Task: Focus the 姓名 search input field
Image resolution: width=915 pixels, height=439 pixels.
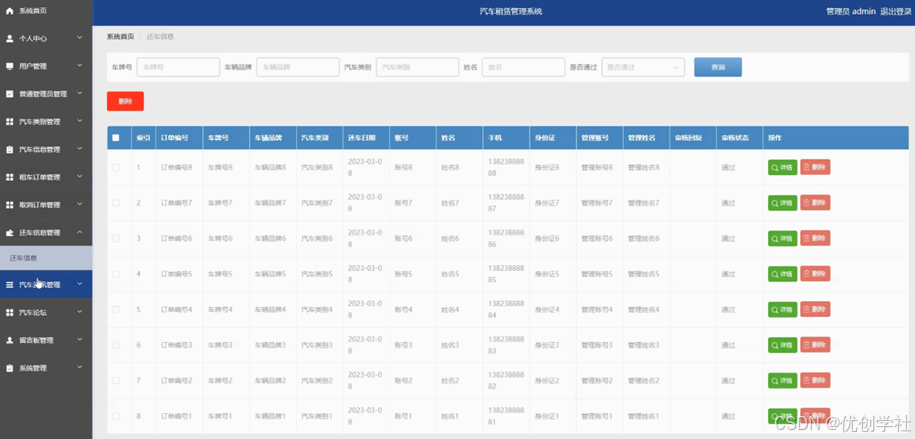Action: point(523,67)
